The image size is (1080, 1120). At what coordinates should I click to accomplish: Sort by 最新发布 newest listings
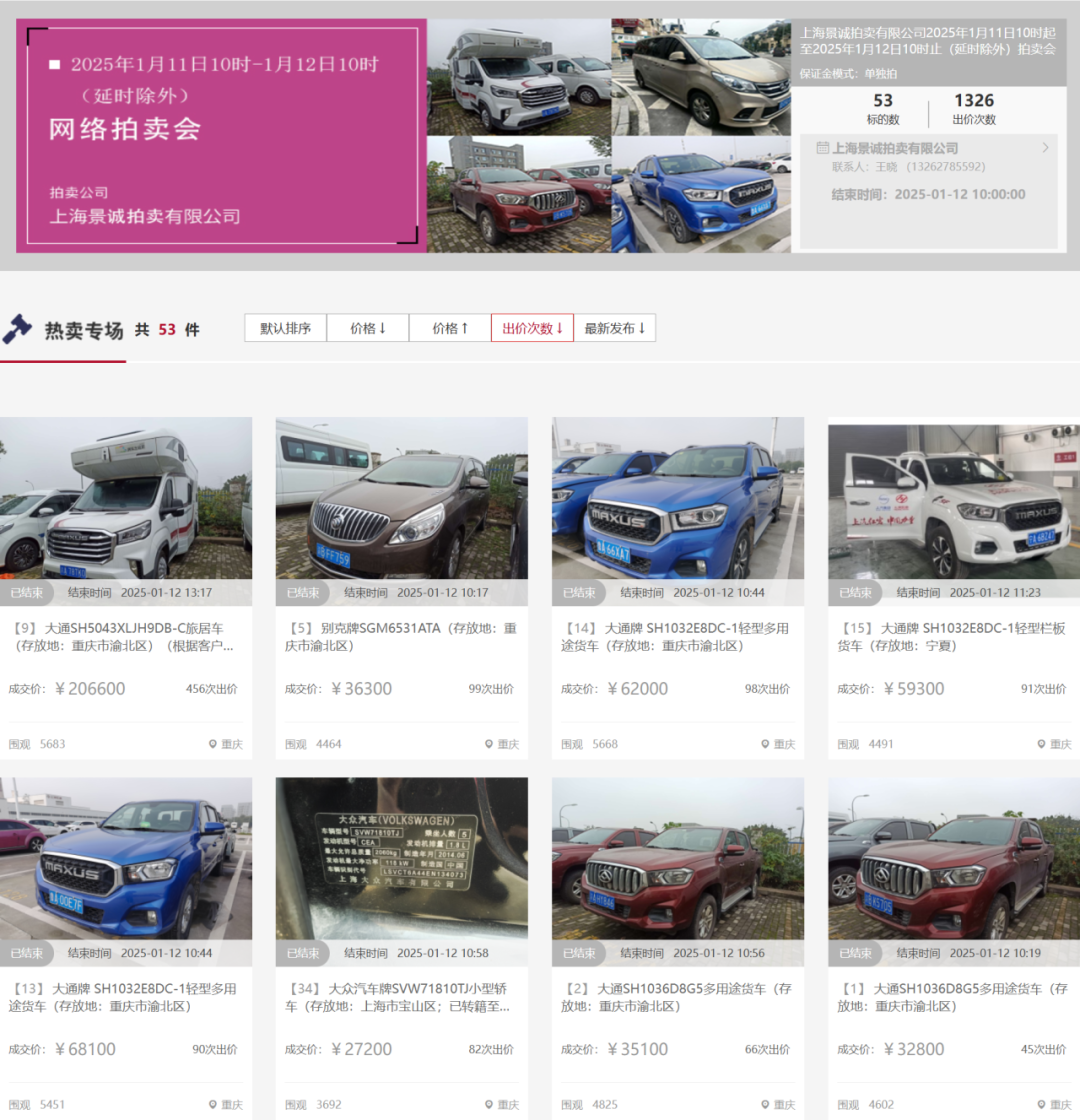(x=614, y=328)
